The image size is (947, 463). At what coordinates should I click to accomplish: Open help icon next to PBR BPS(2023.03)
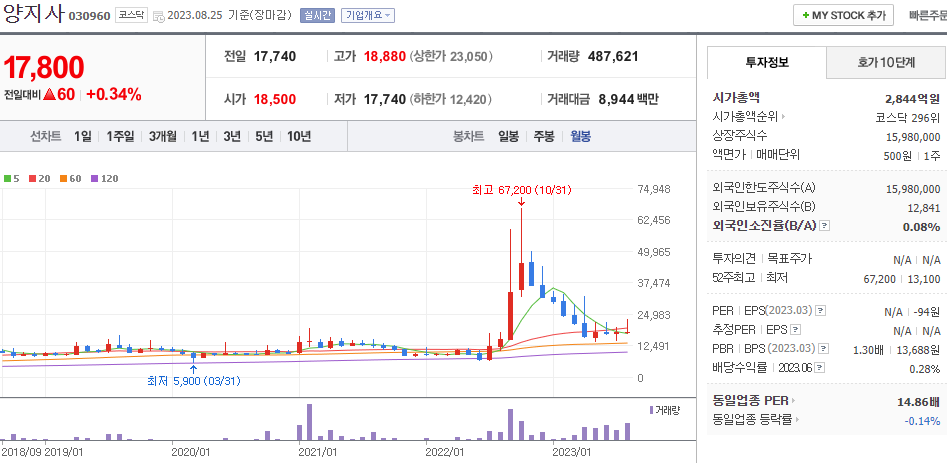(824, 349)
